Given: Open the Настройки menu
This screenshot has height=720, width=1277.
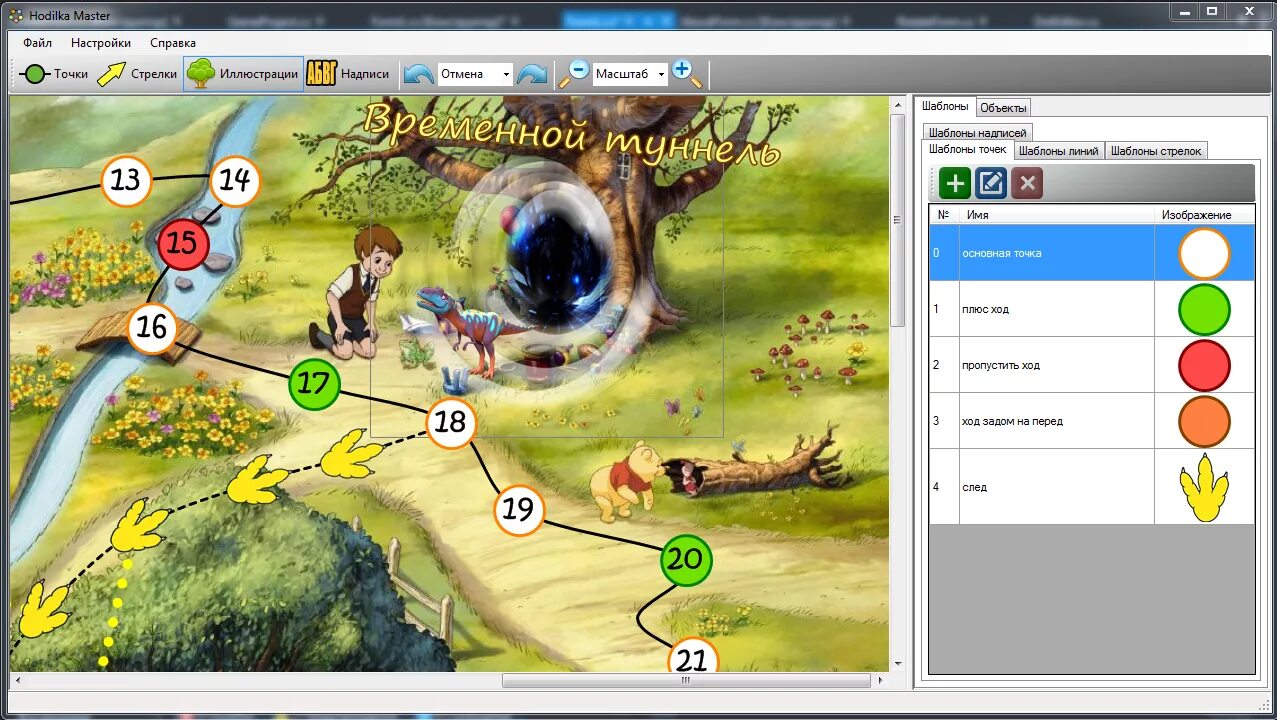Looking at the screenshot, I should pos(101,43).
